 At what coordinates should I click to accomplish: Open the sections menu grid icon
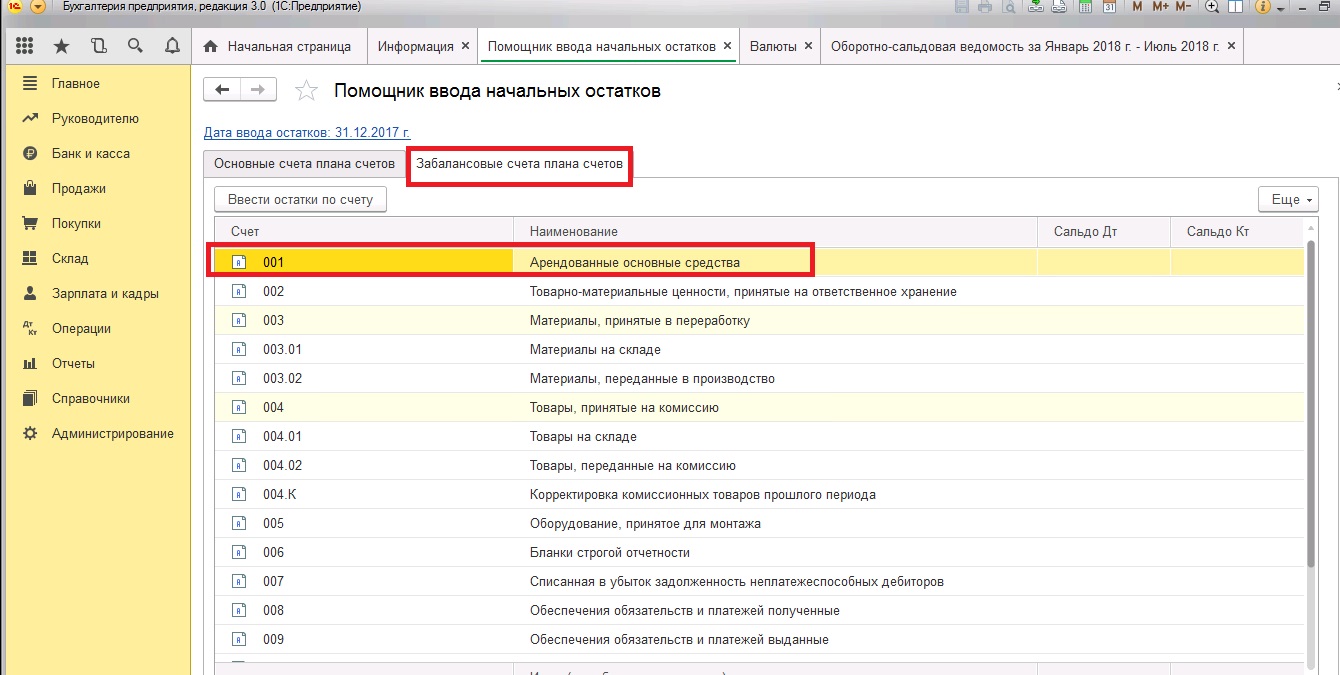pos(25,46)
